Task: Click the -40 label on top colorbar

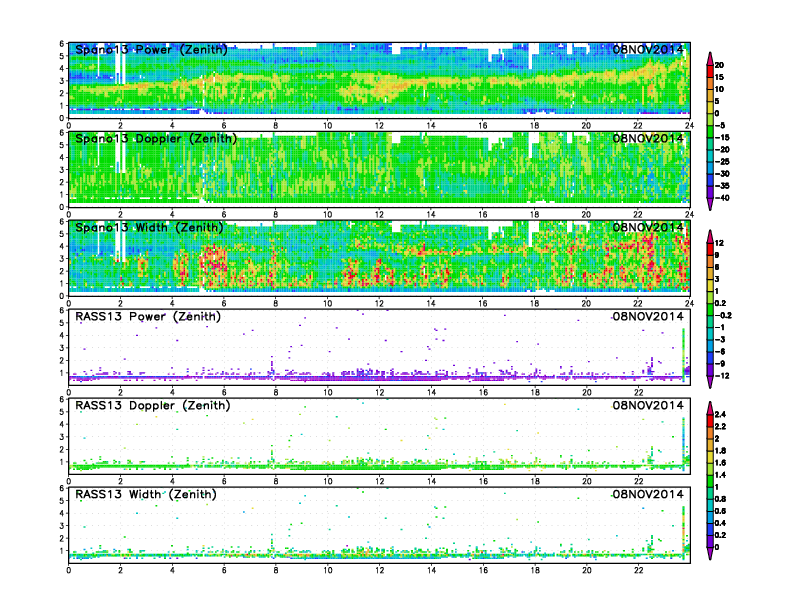Action: (722, 198)
